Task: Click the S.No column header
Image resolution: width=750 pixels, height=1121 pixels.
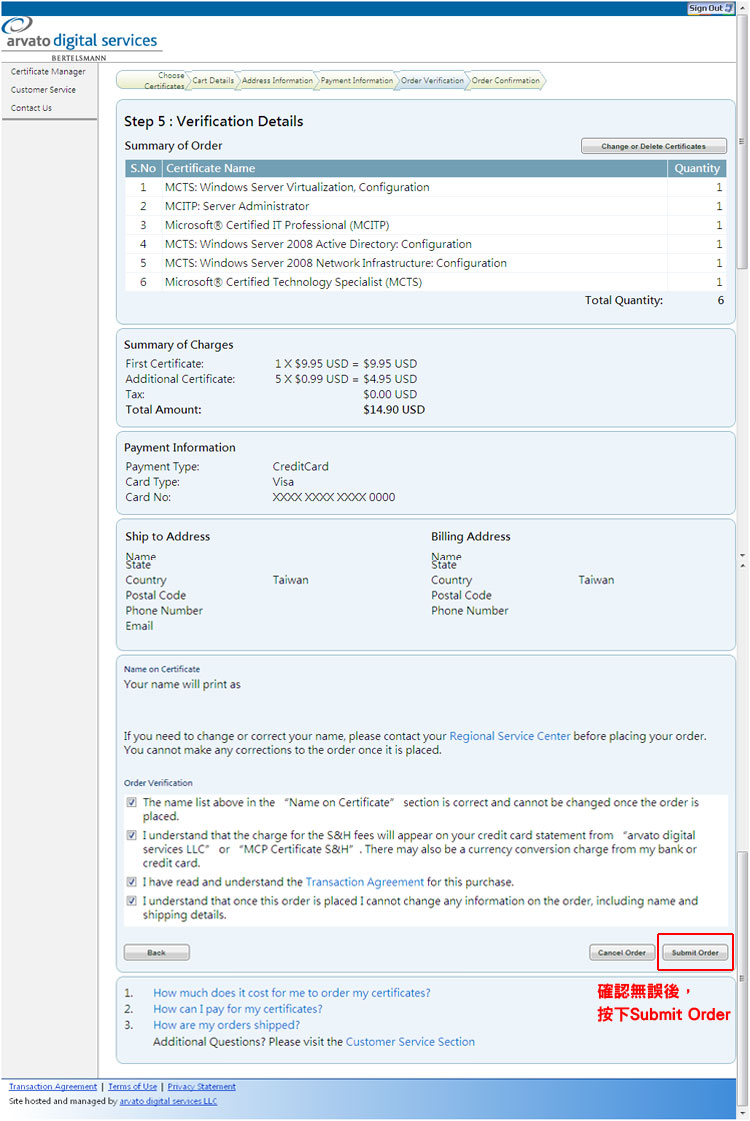Action: pyautogui.click(x=143, y=168)
